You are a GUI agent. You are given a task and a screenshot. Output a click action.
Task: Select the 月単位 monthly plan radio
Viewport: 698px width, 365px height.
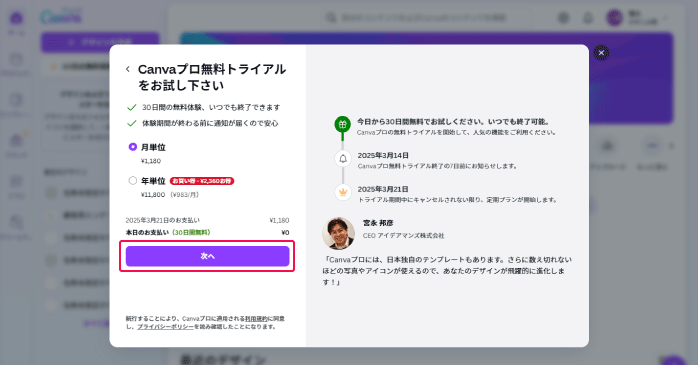(133, 146)
